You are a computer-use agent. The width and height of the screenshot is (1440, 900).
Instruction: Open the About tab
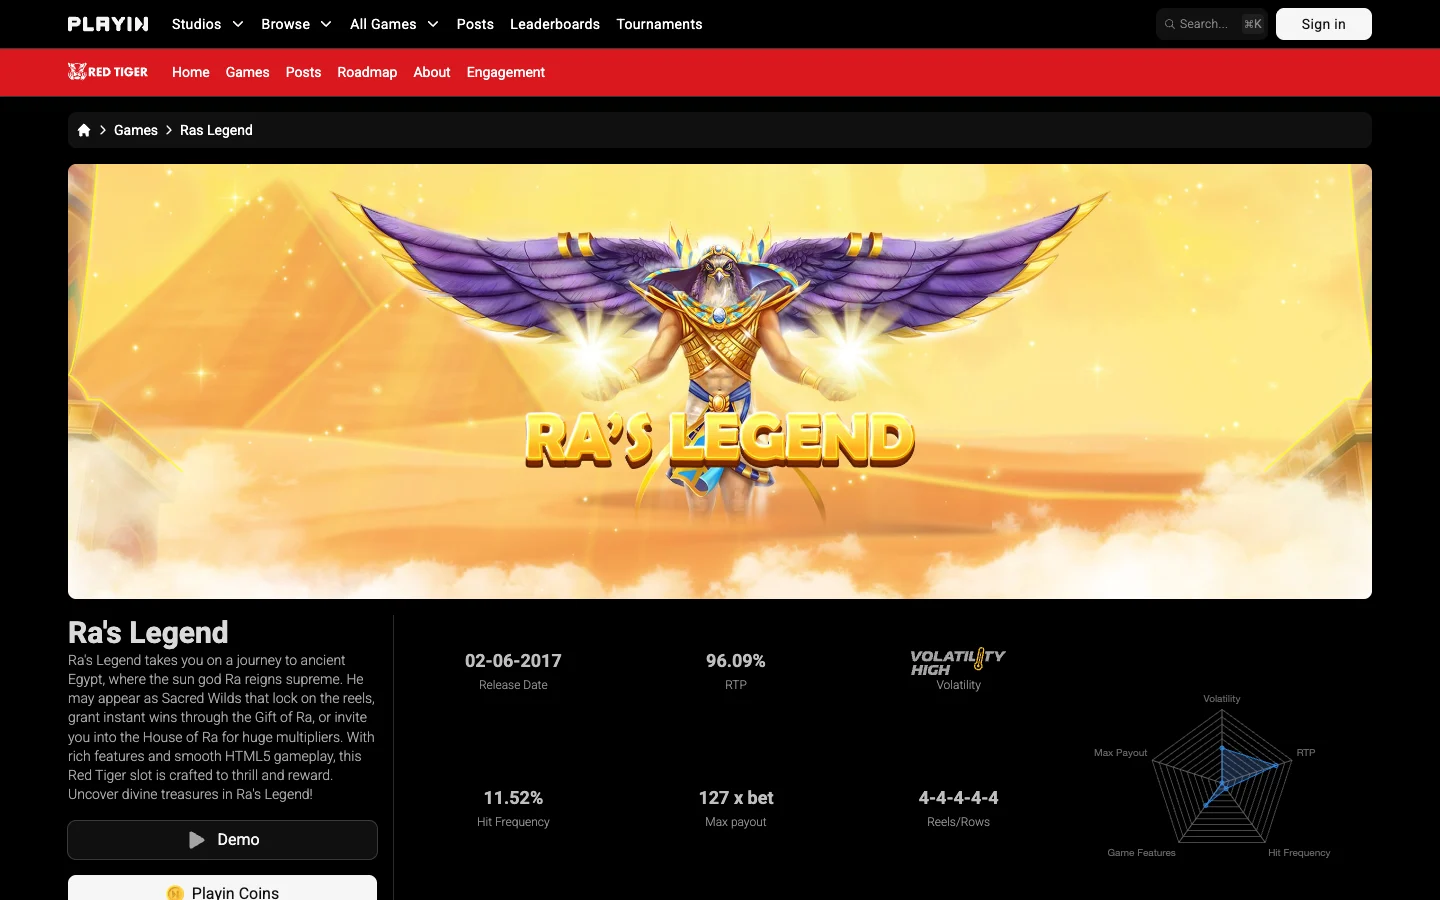point(432,72)
